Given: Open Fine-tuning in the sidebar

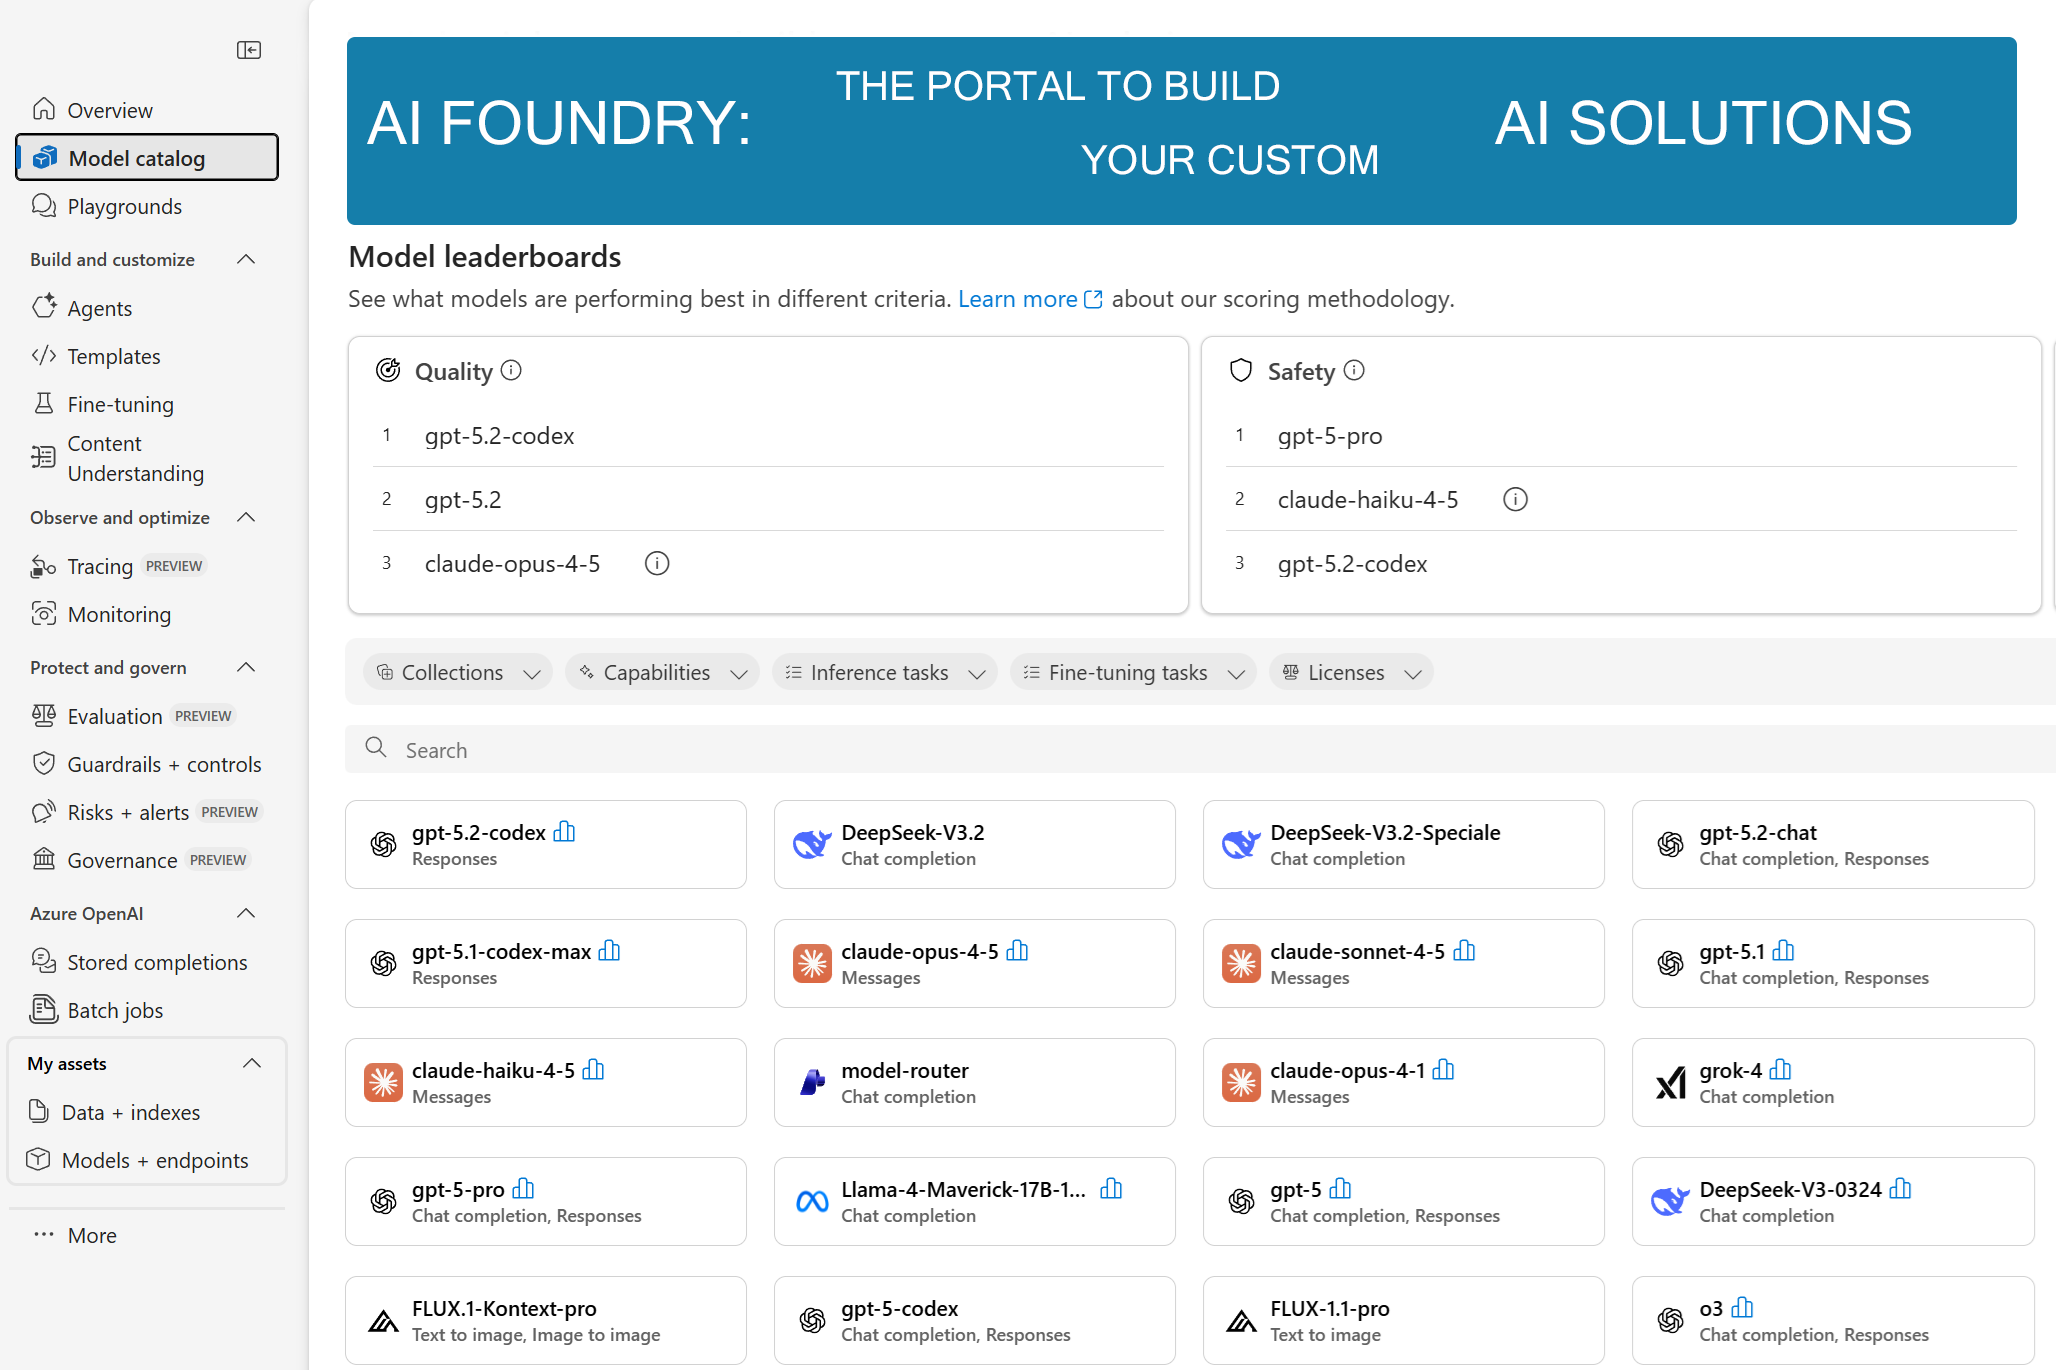Looking at the screenshot, I should click(147, 404).
